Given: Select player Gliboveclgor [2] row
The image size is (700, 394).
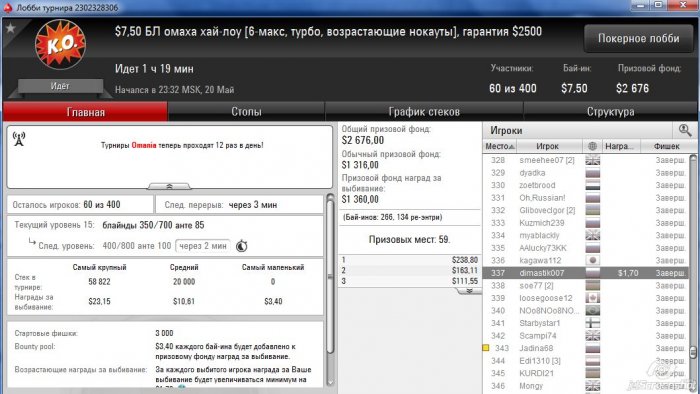Looking at the screenshot, I should click(585, 210).
